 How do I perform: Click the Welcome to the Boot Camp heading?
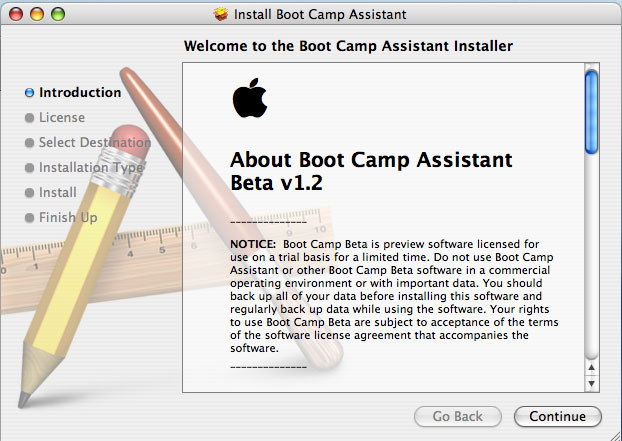coord(348,46)
